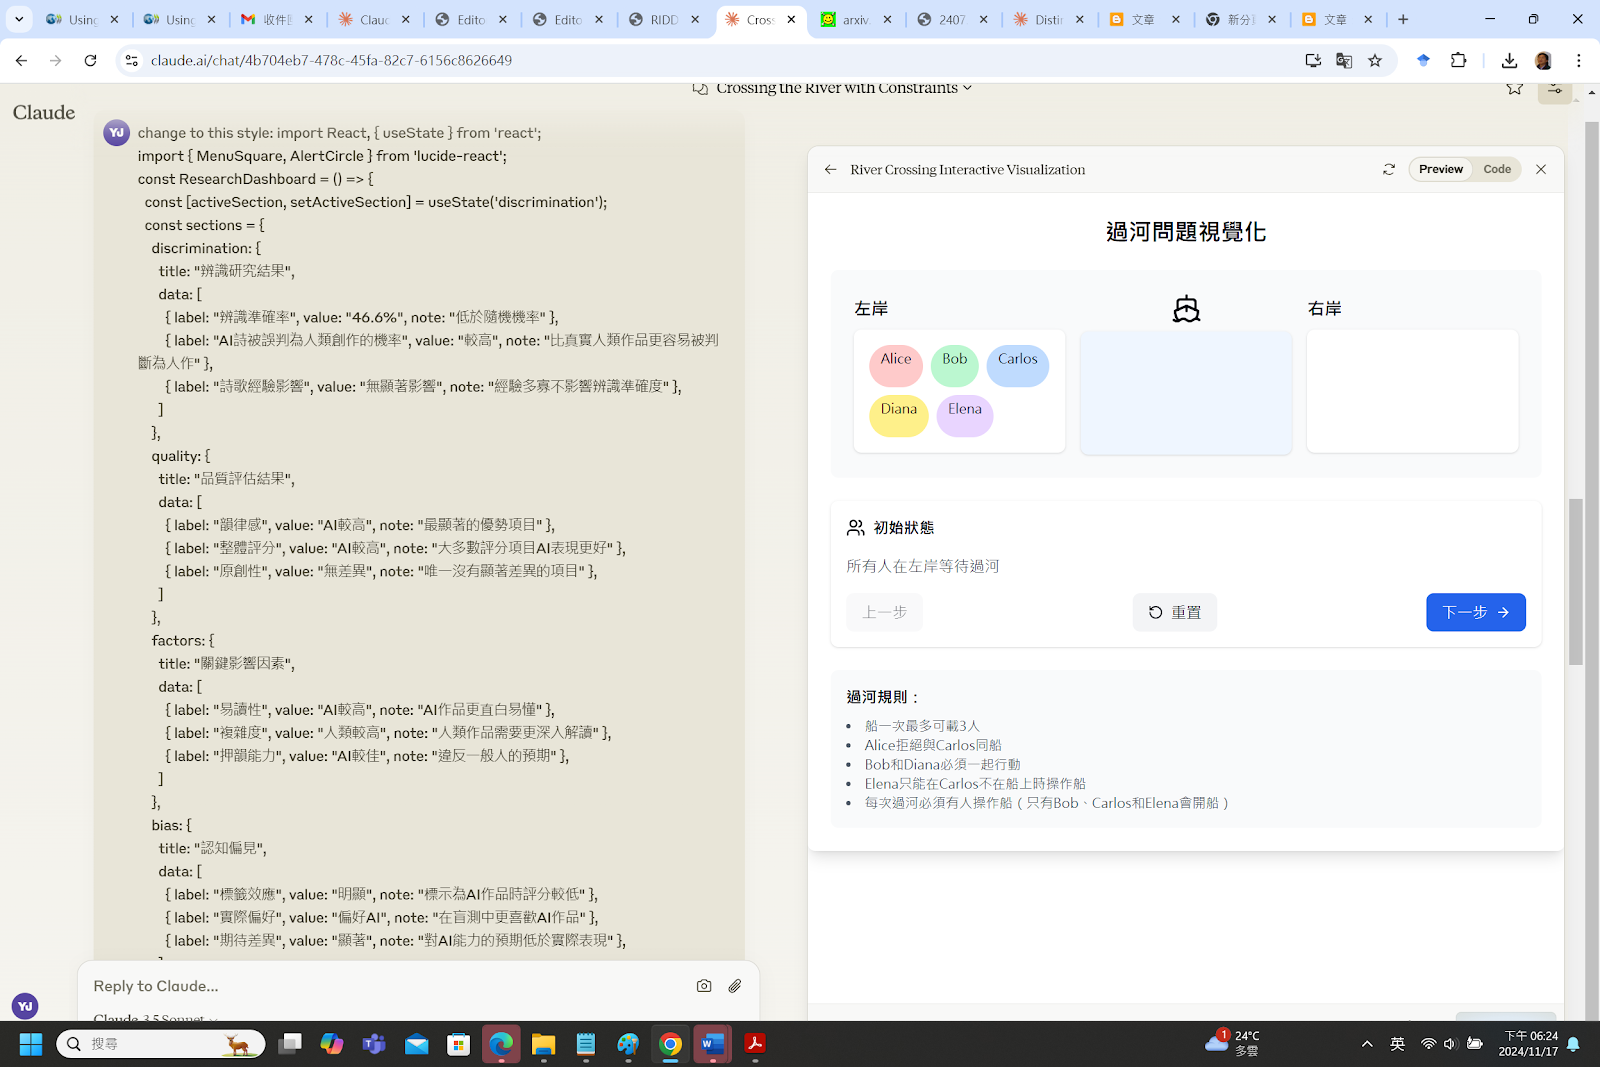This screenshot has height=1067, width=1600.
Task: Bookmark this page with star icon
Action: (1375, 61)
